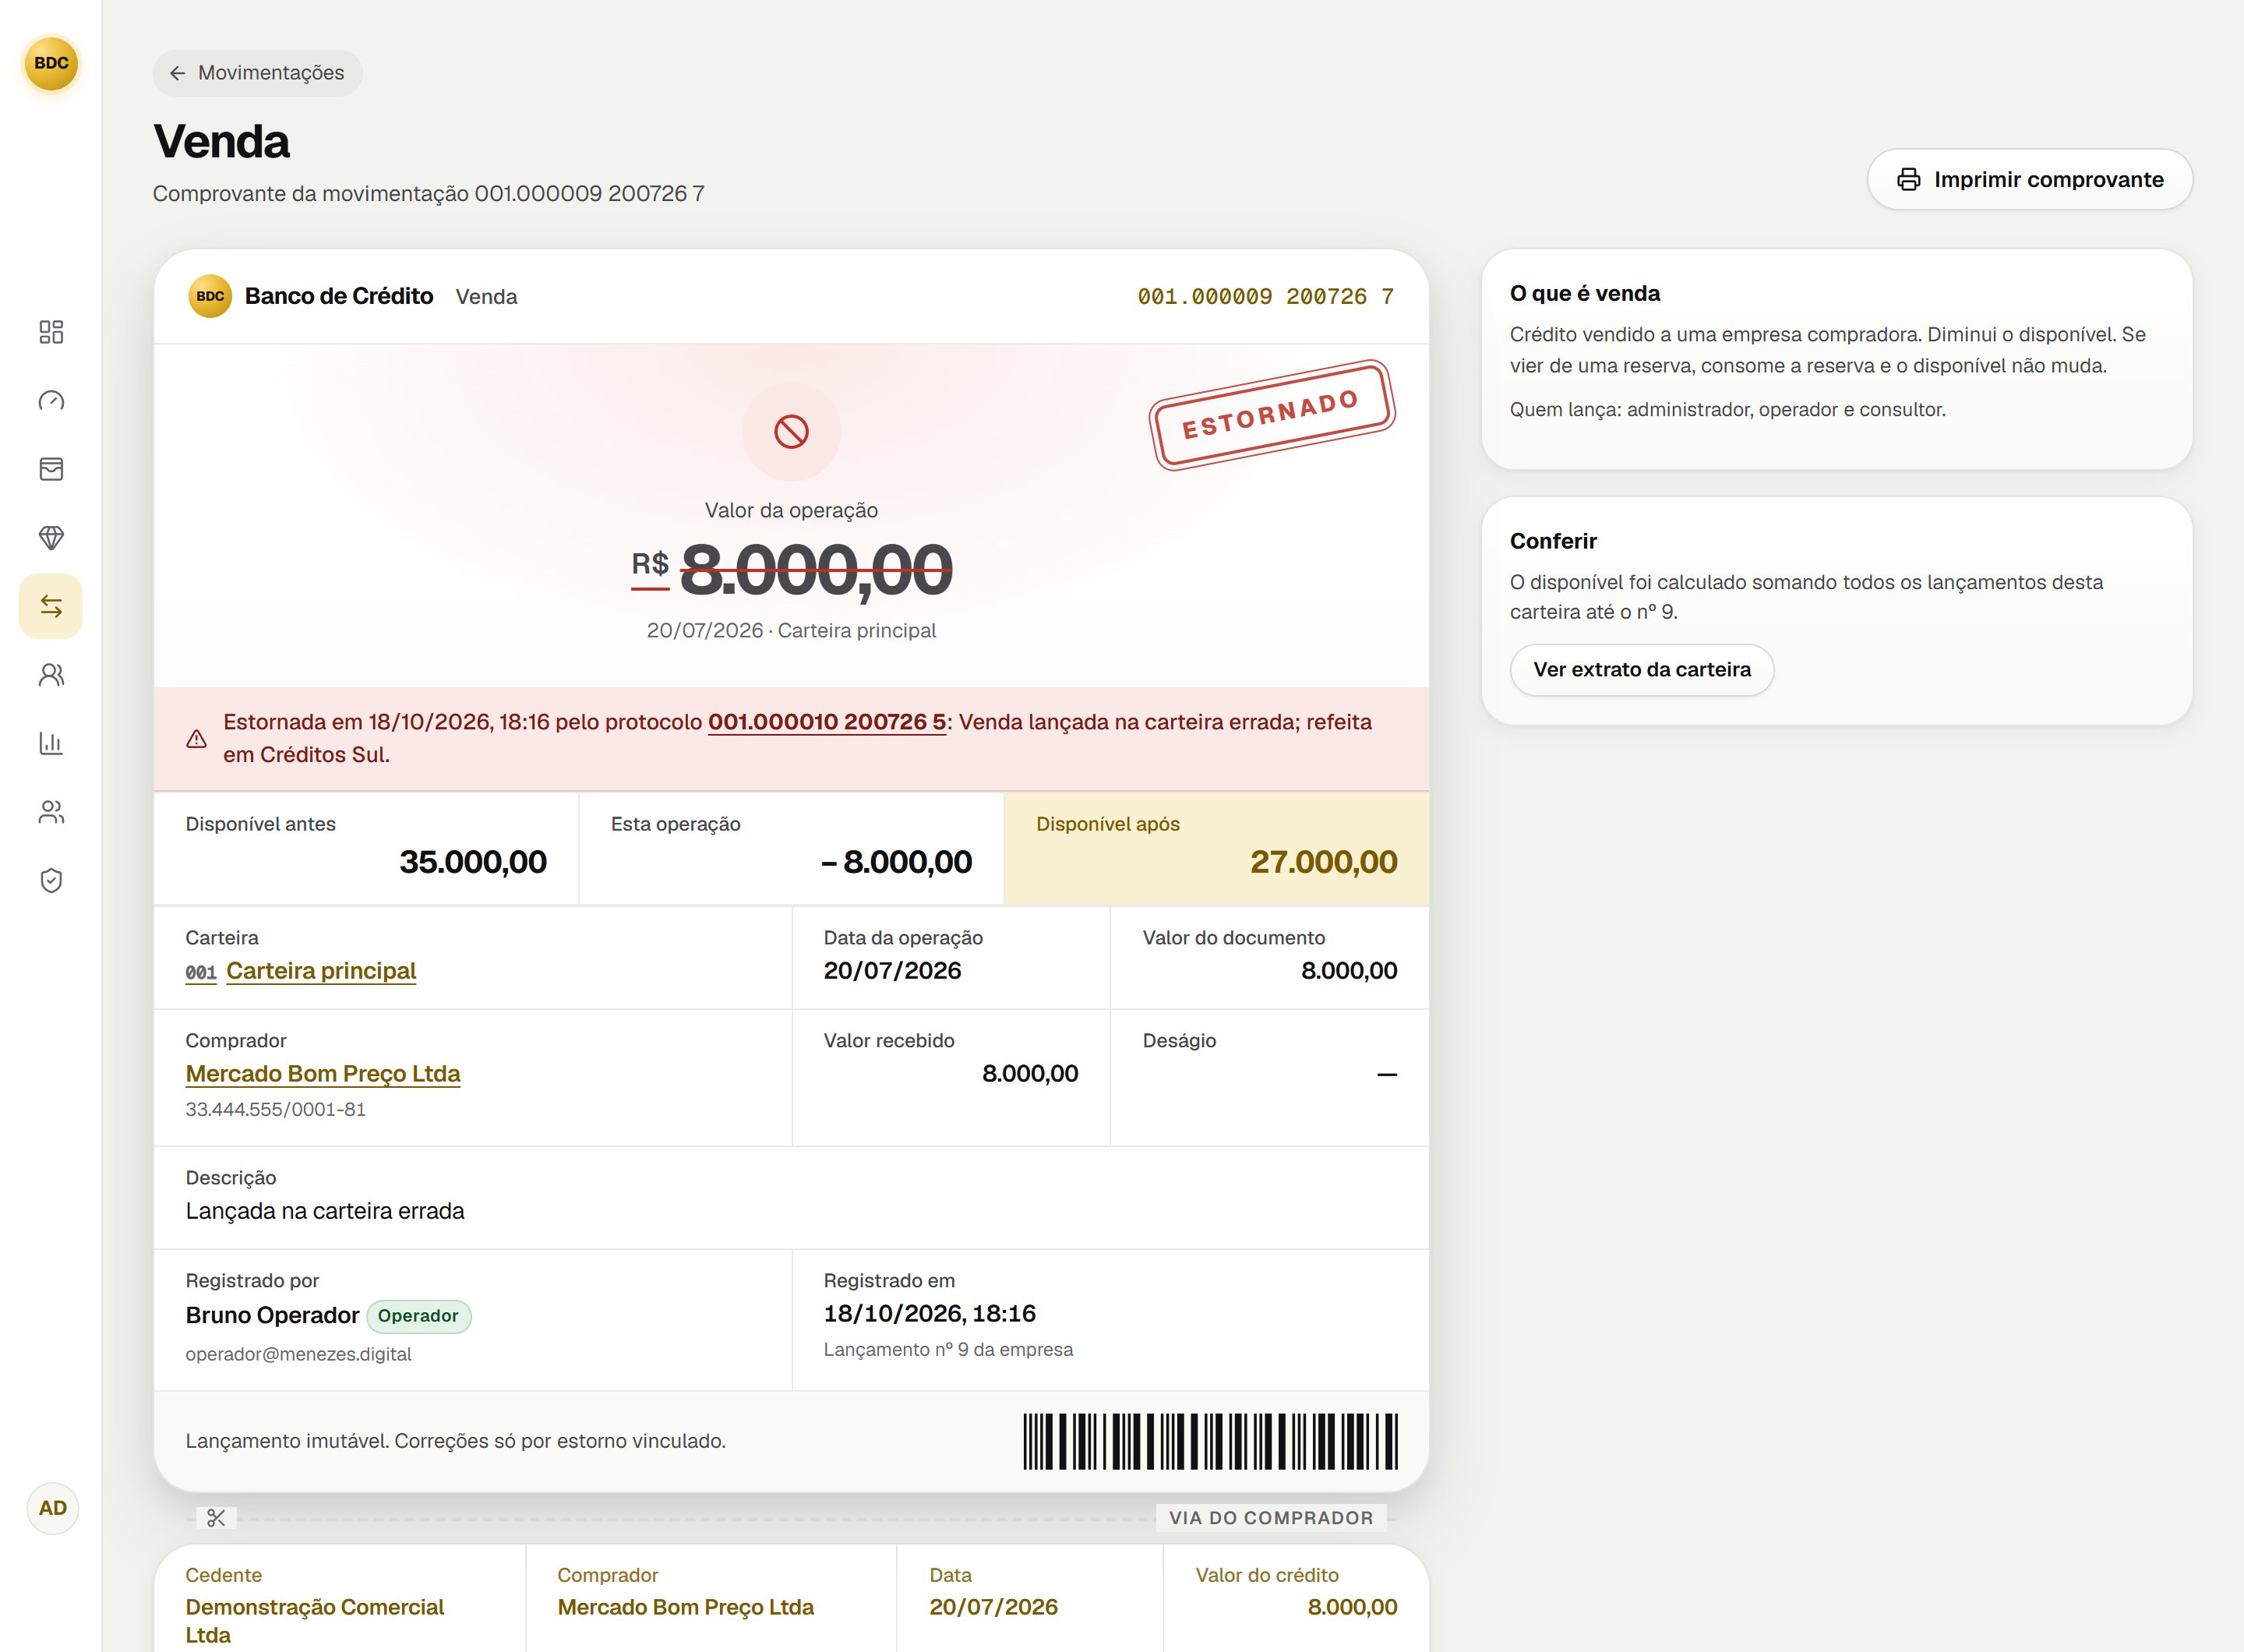Click Ver extrato da carteira

[1642, 670]
